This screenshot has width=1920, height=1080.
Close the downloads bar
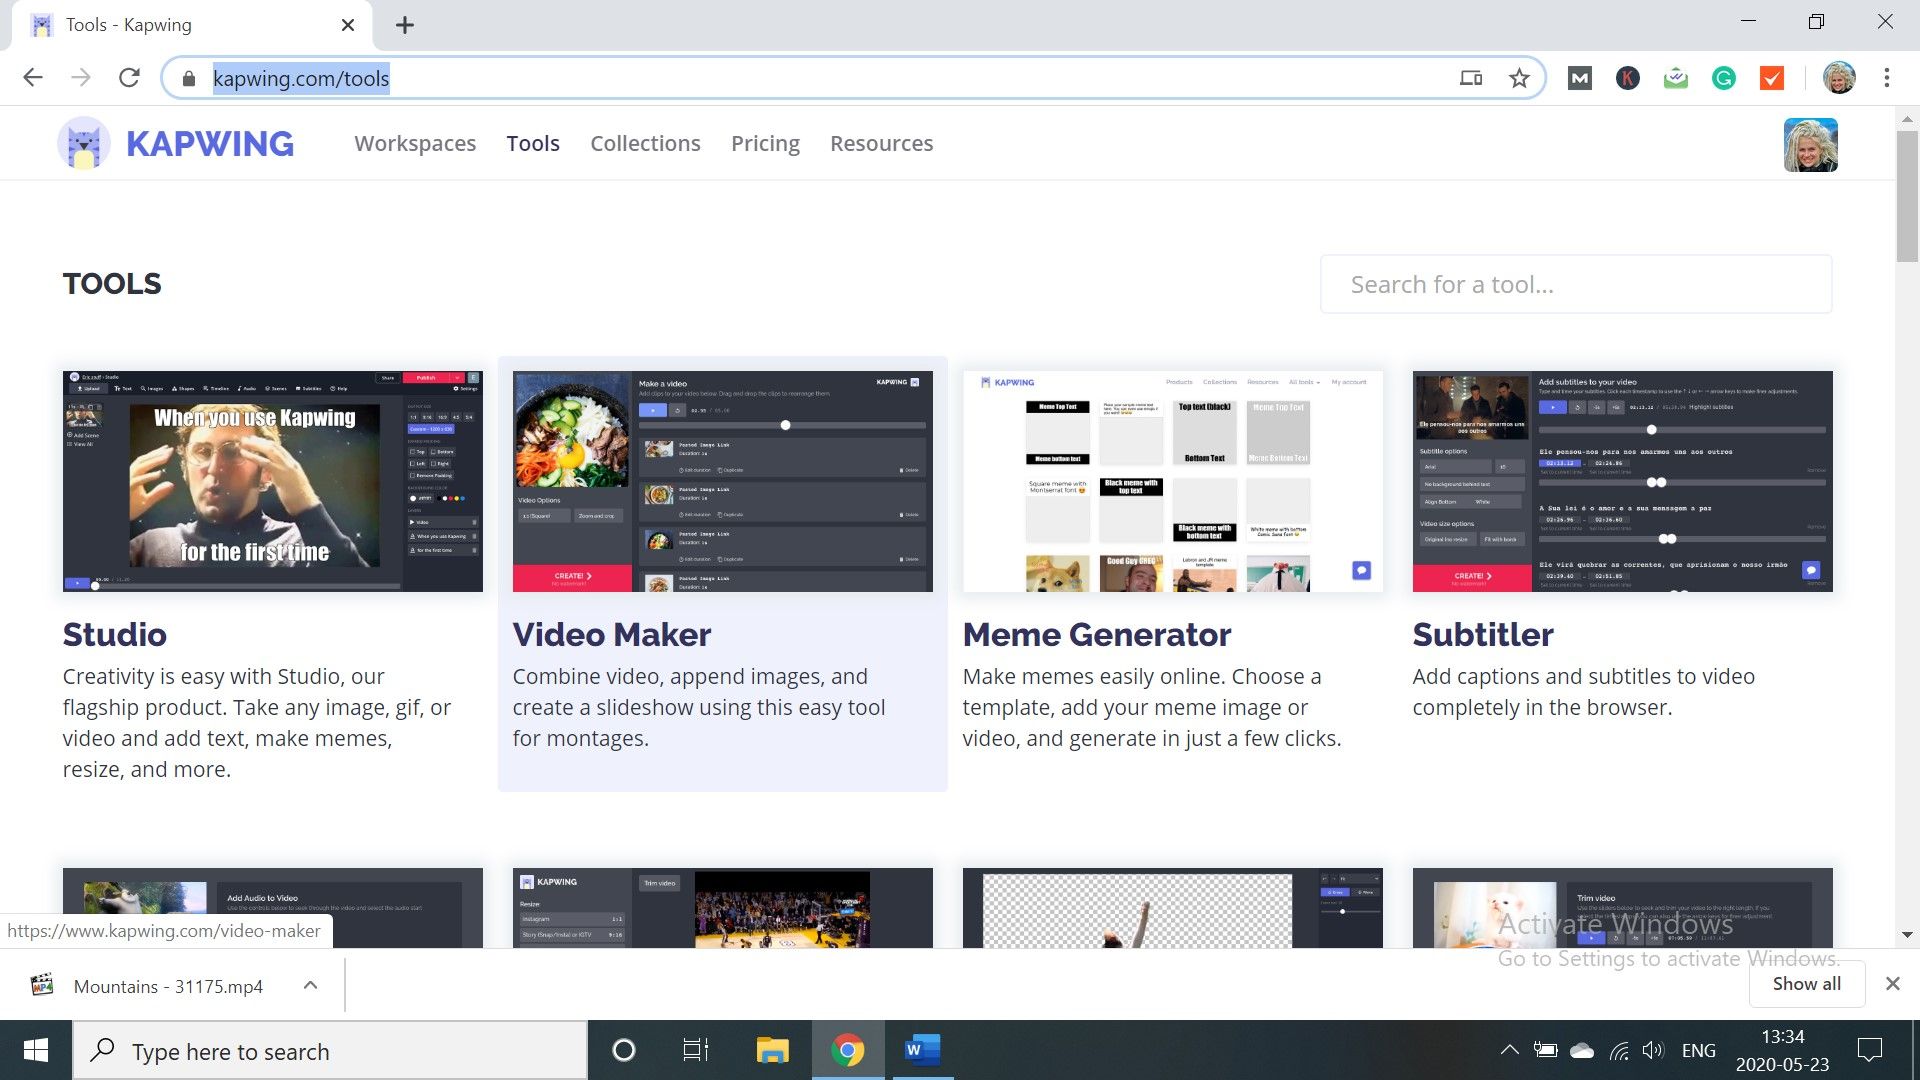pos(1892,984)
